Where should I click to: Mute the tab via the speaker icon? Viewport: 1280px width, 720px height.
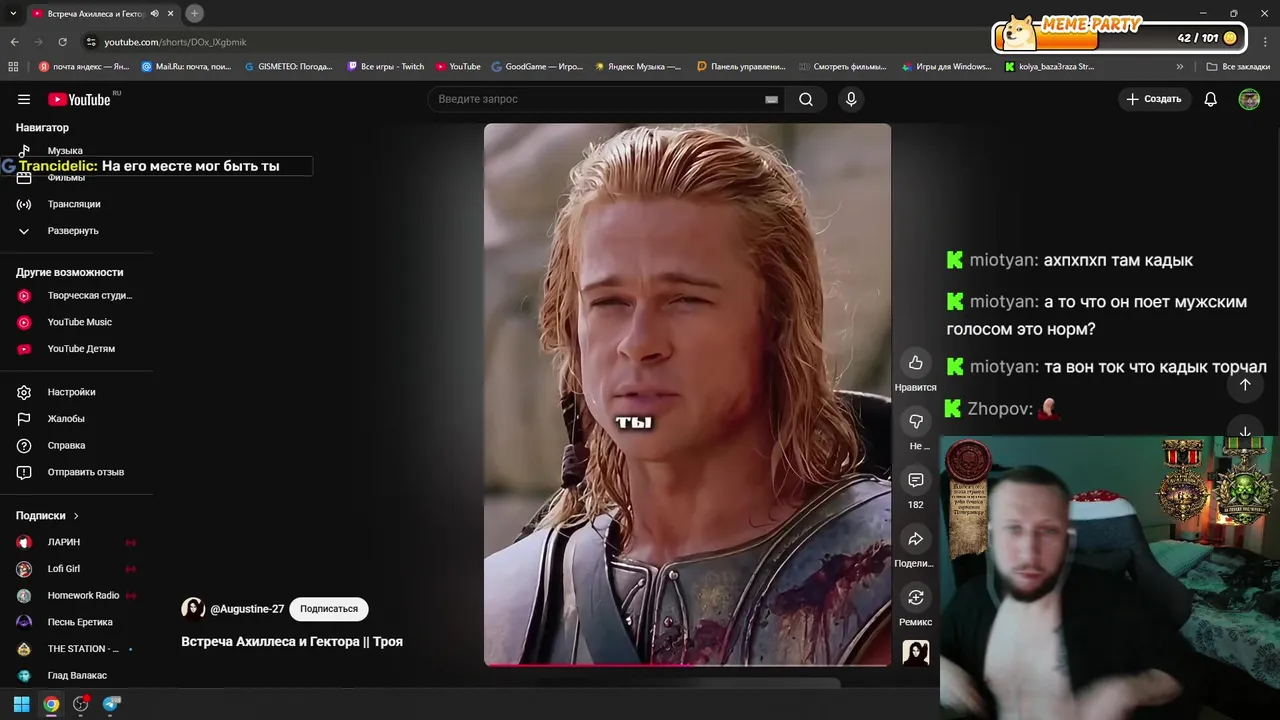coord(154,14)
